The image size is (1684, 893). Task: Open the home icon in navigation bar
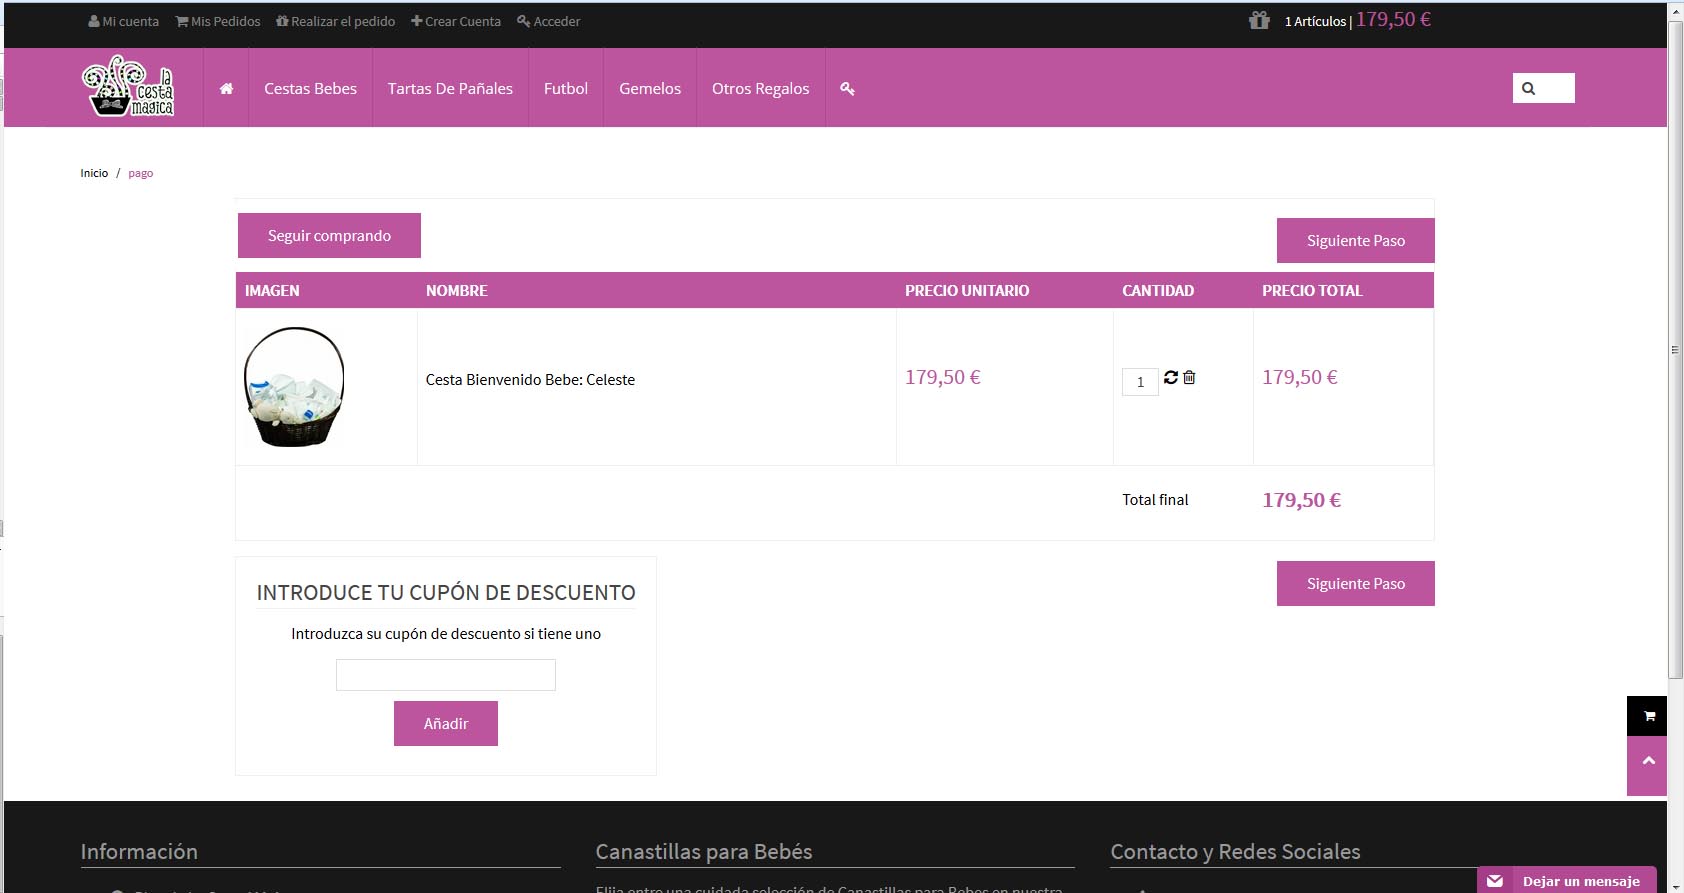pos(226,89)
